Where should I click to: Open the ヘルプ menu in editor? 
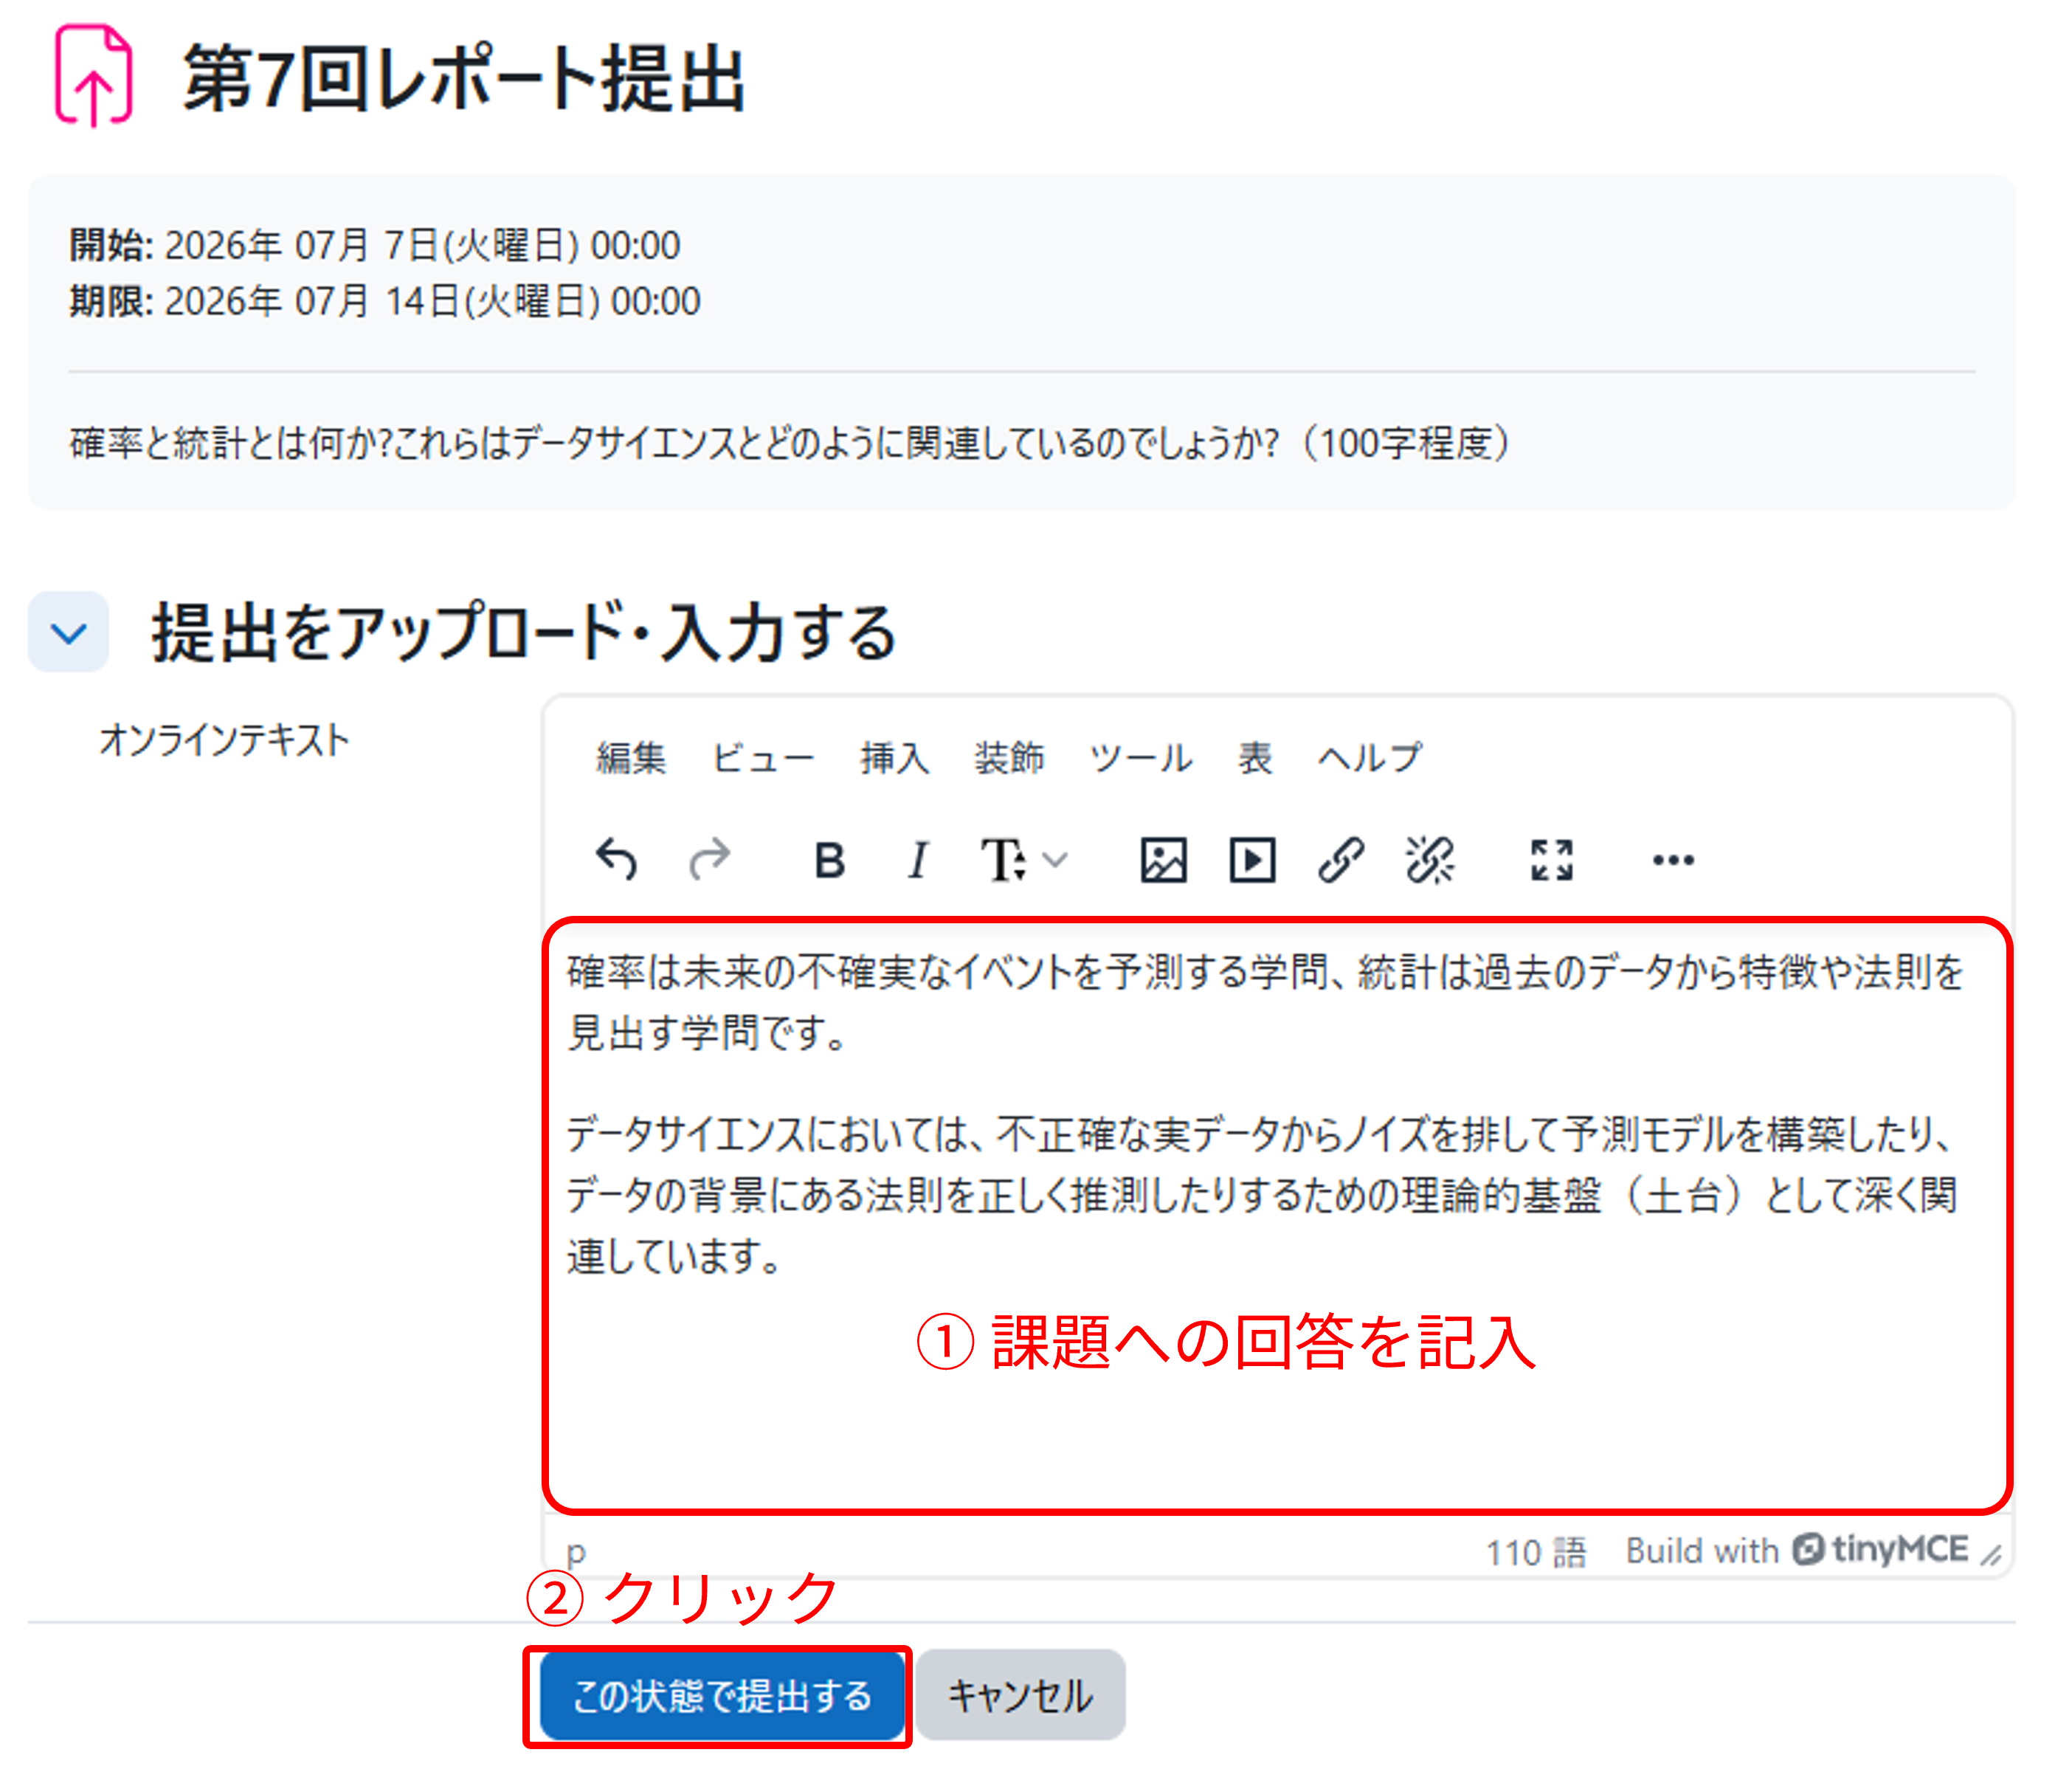[x=1369, y=758]
